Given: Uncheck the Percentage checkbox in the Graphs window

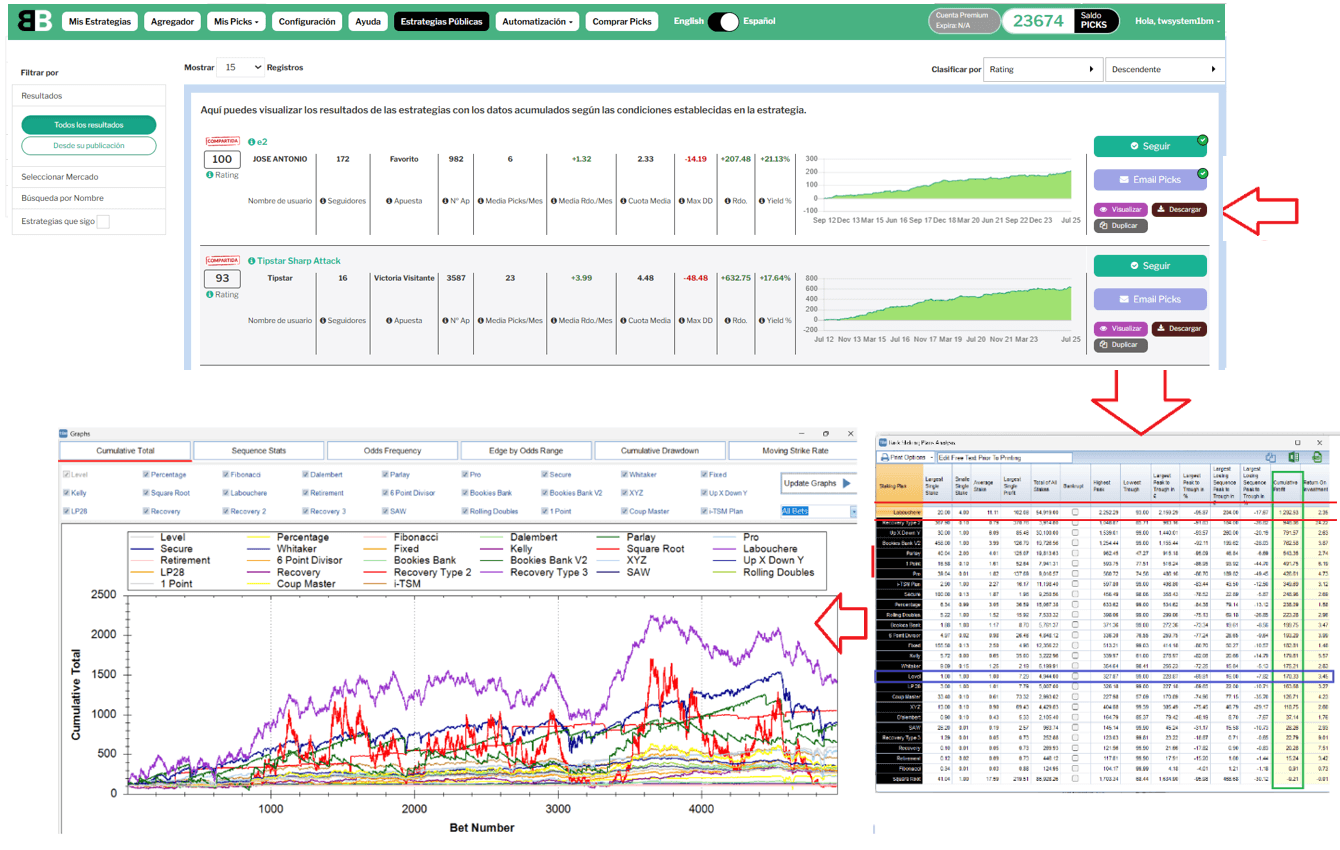Looking at the screenshot, I should point(146,475).
